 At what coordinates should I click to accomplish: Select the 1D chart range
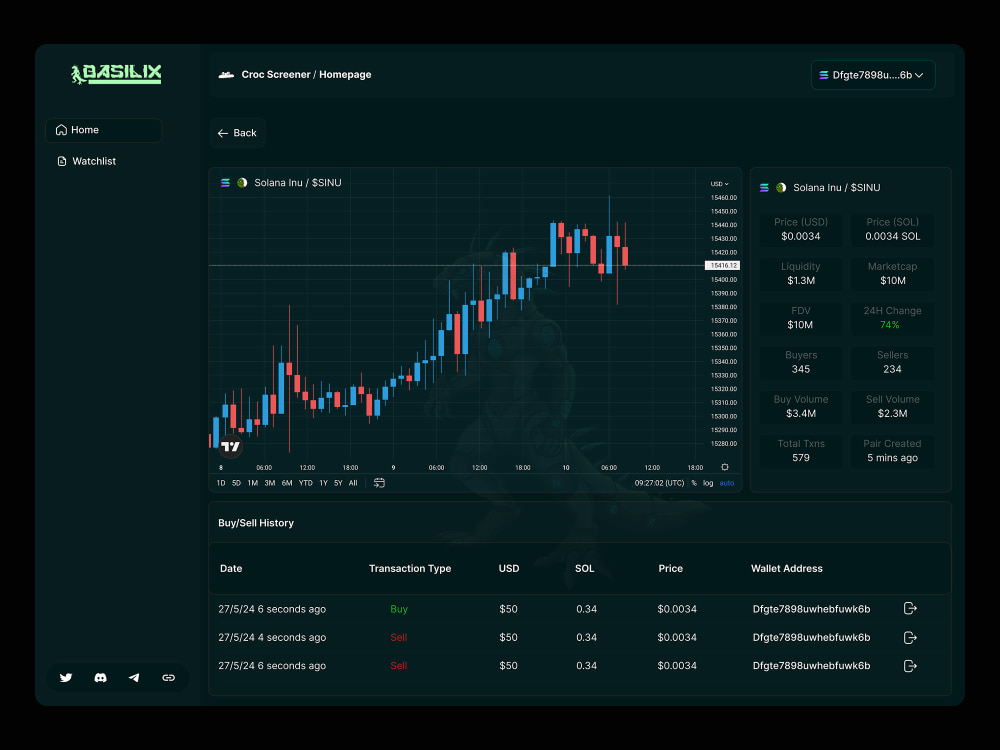221,483
